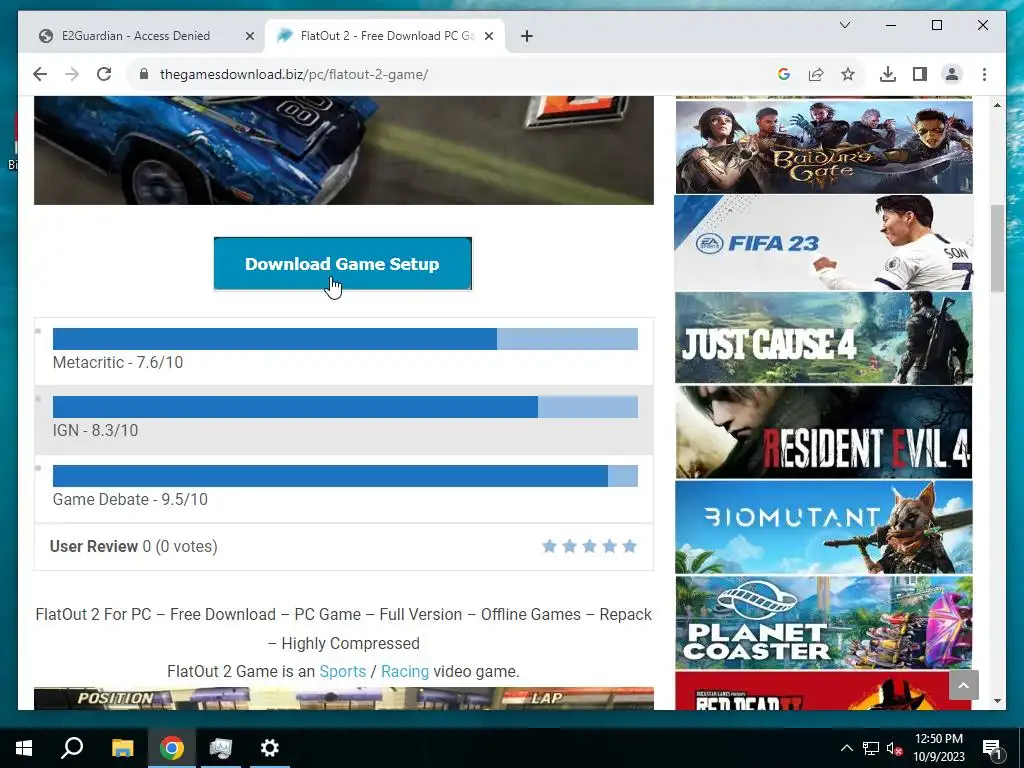The image size is (1024, 768).
Task: Go back to the previous page
Action: tap(40, 74)
